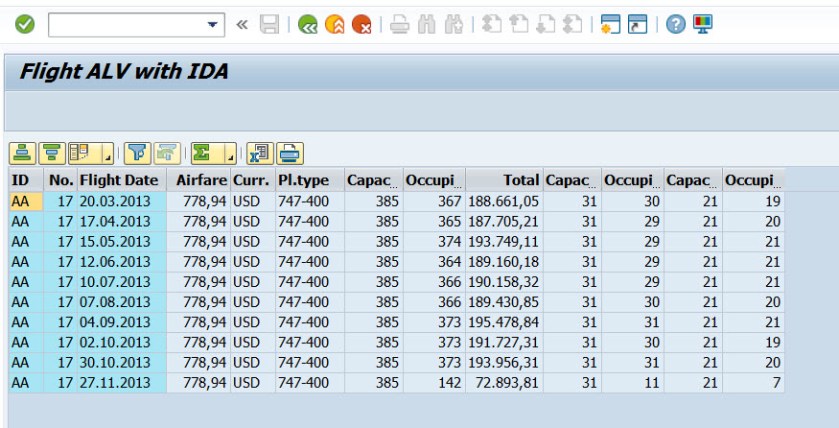The image size is (839, 428).
Task: Click inside the command input field
Action: (x=125, y=25)
